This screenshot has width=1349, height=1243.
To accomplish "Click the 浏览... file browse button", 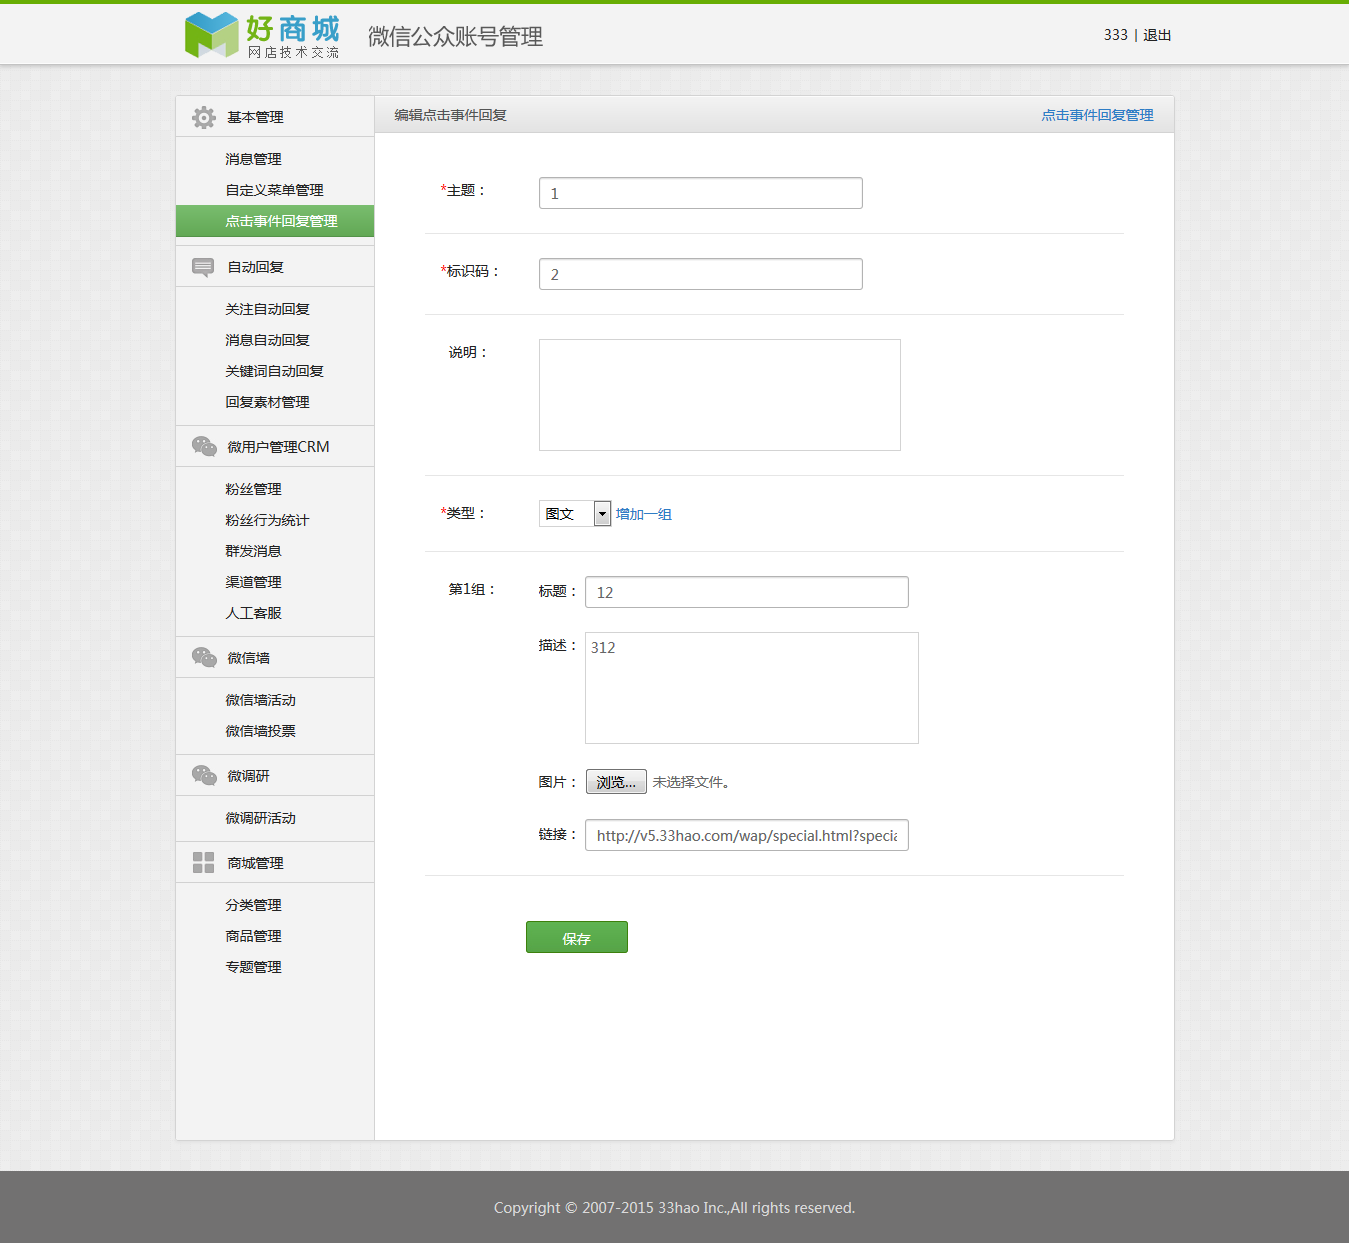I will [616, 782].
